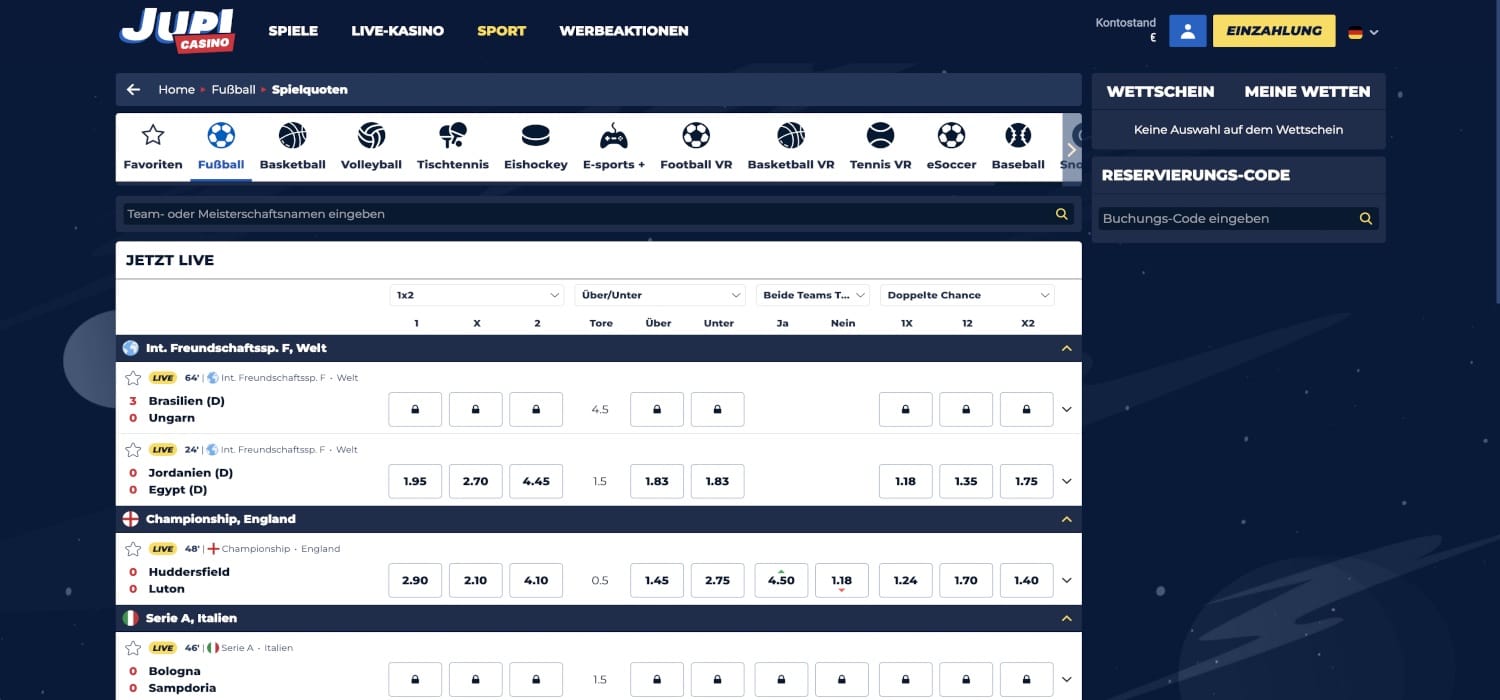Screen dimensions: 1500x700
Task: Switch to the MEINE WETTEN tab
Action: [x=1307, y=91]
